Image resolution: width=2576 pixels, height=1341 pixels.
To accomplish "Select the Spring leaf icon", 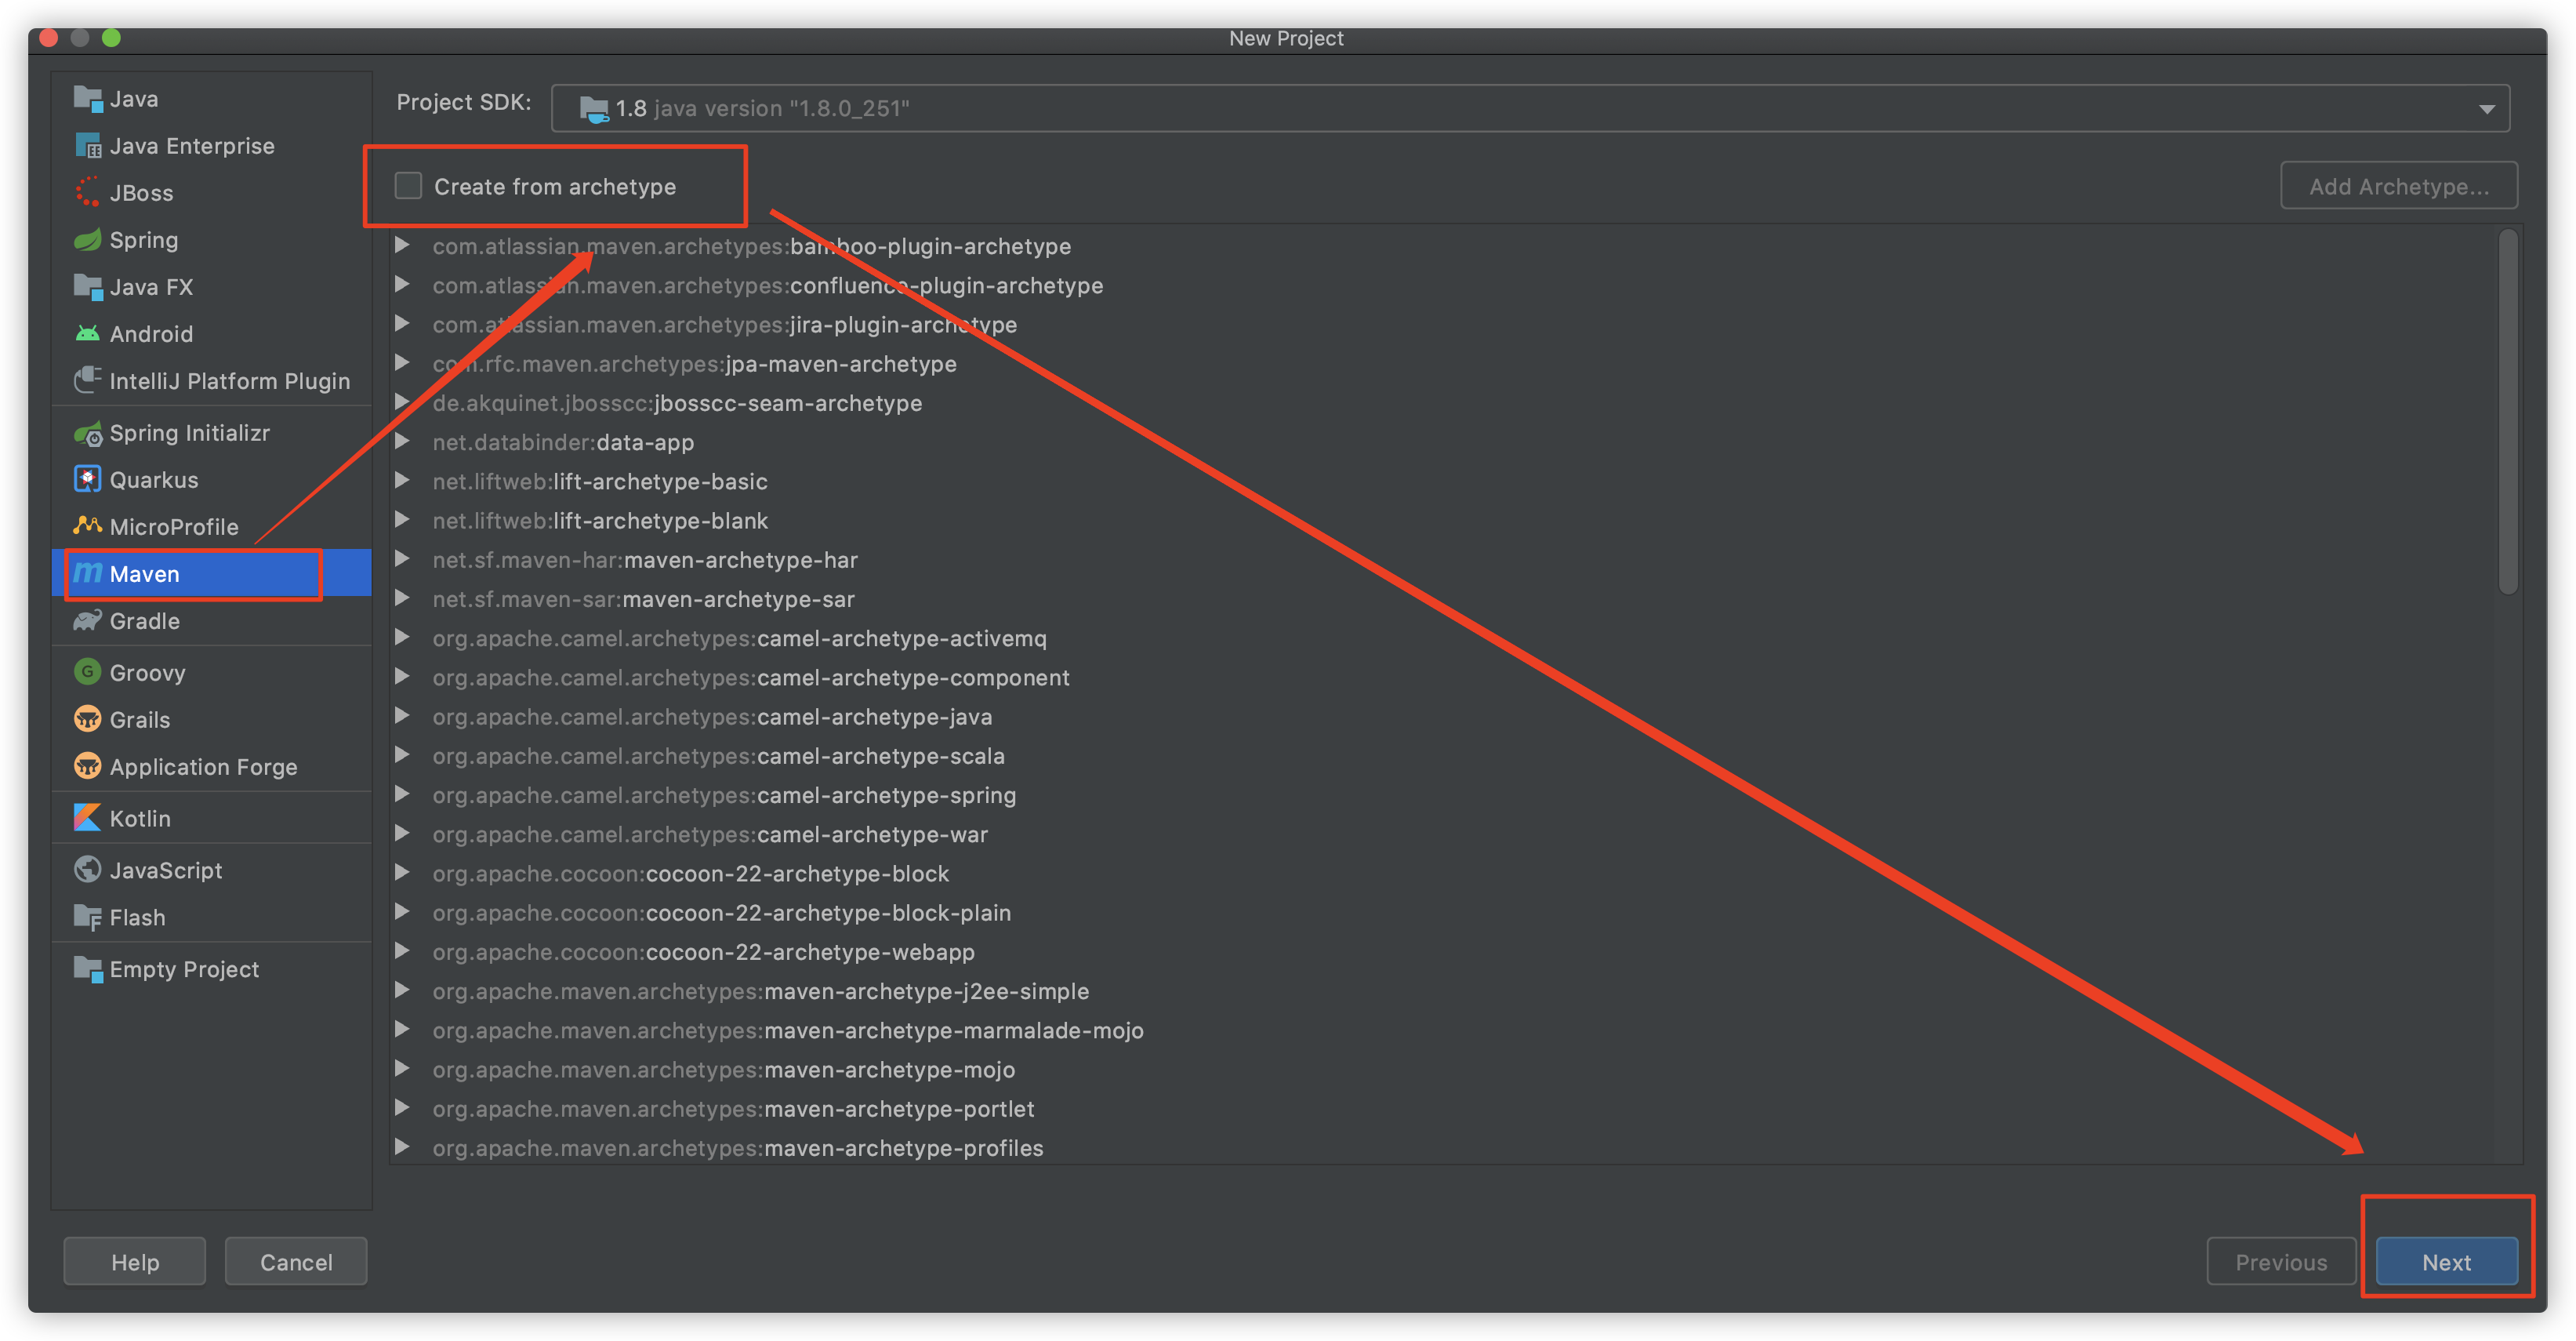I will pos(88,240).
